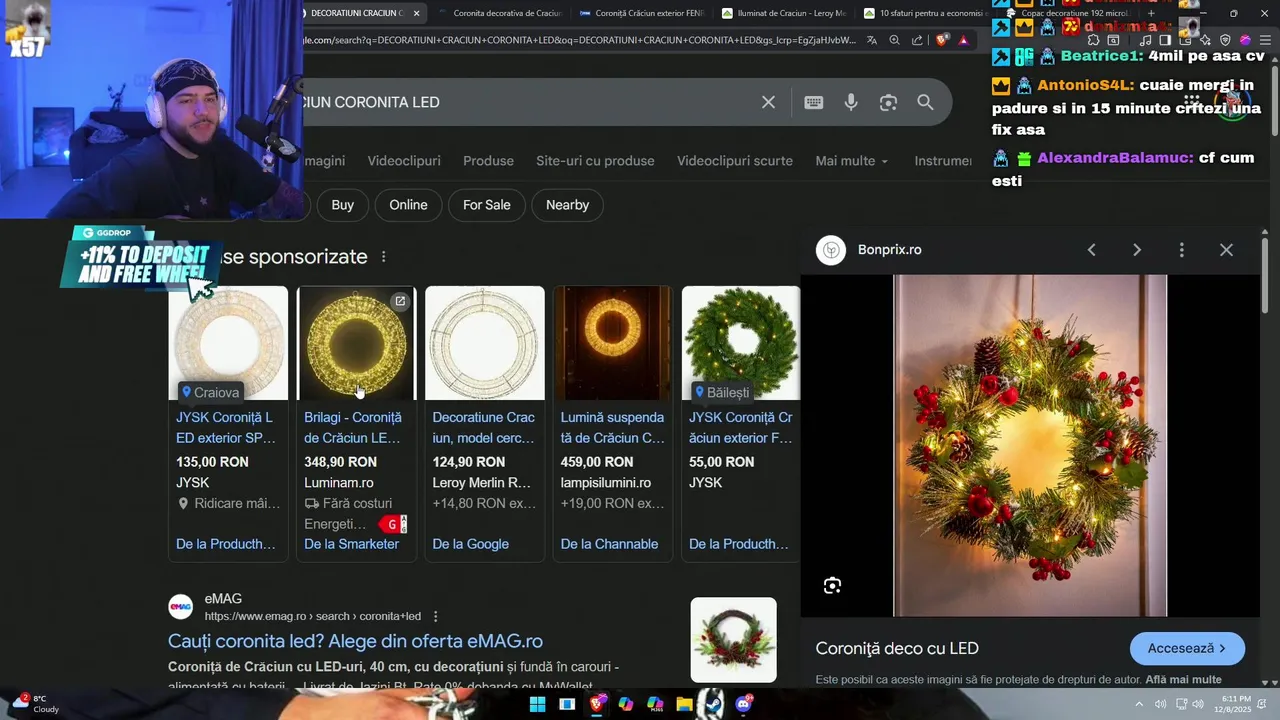This screenshot has height=720, width=1280.
Task: Click the browser address bar URL
Action: pos(580,41)
